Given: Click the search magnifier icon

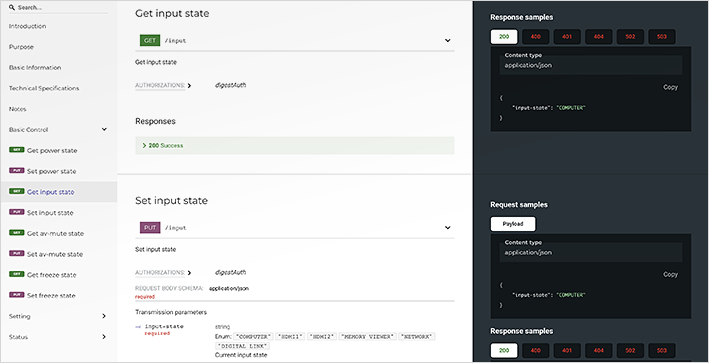Looking at the screenshot, I should pos(11,8).
